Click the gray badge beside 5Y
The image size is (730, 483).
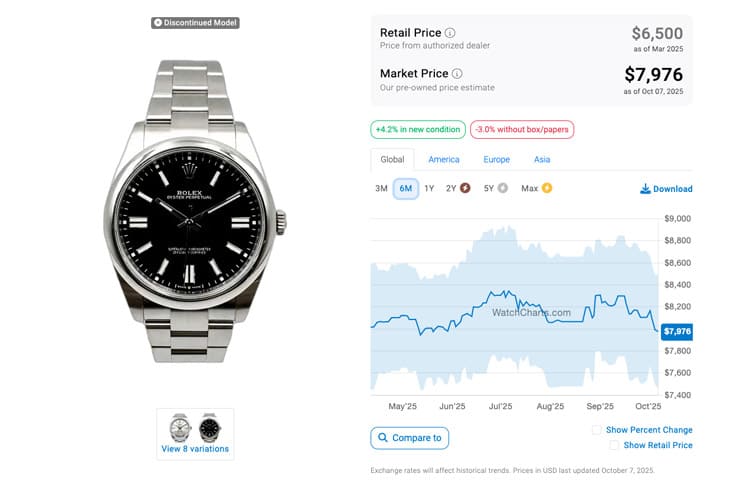(502, 188)
